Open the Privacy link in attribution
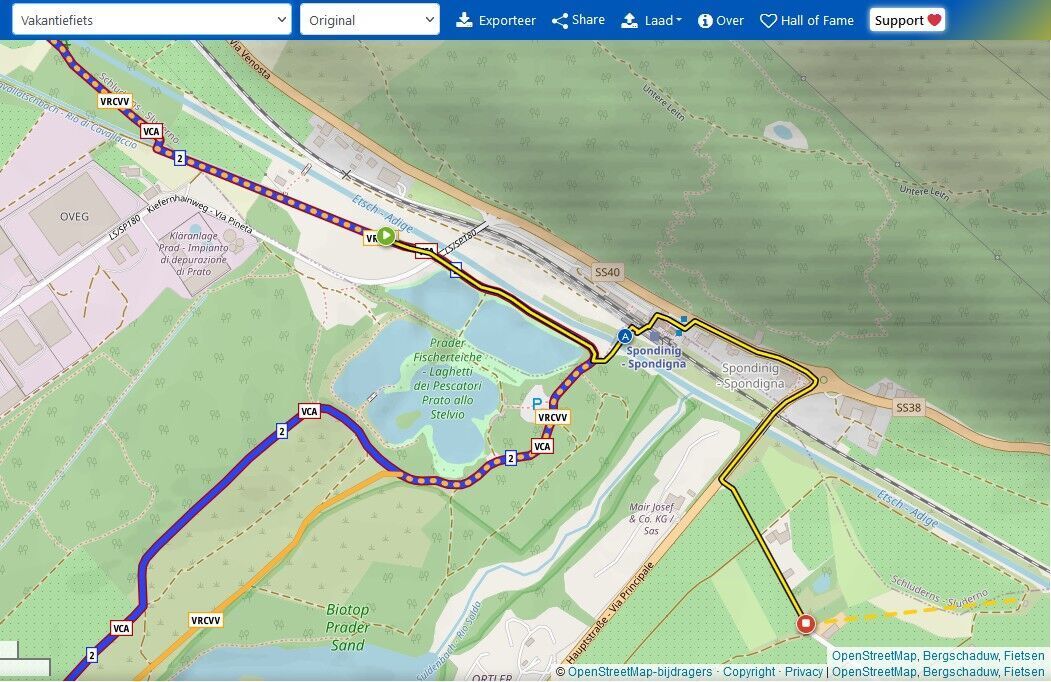 804,672
